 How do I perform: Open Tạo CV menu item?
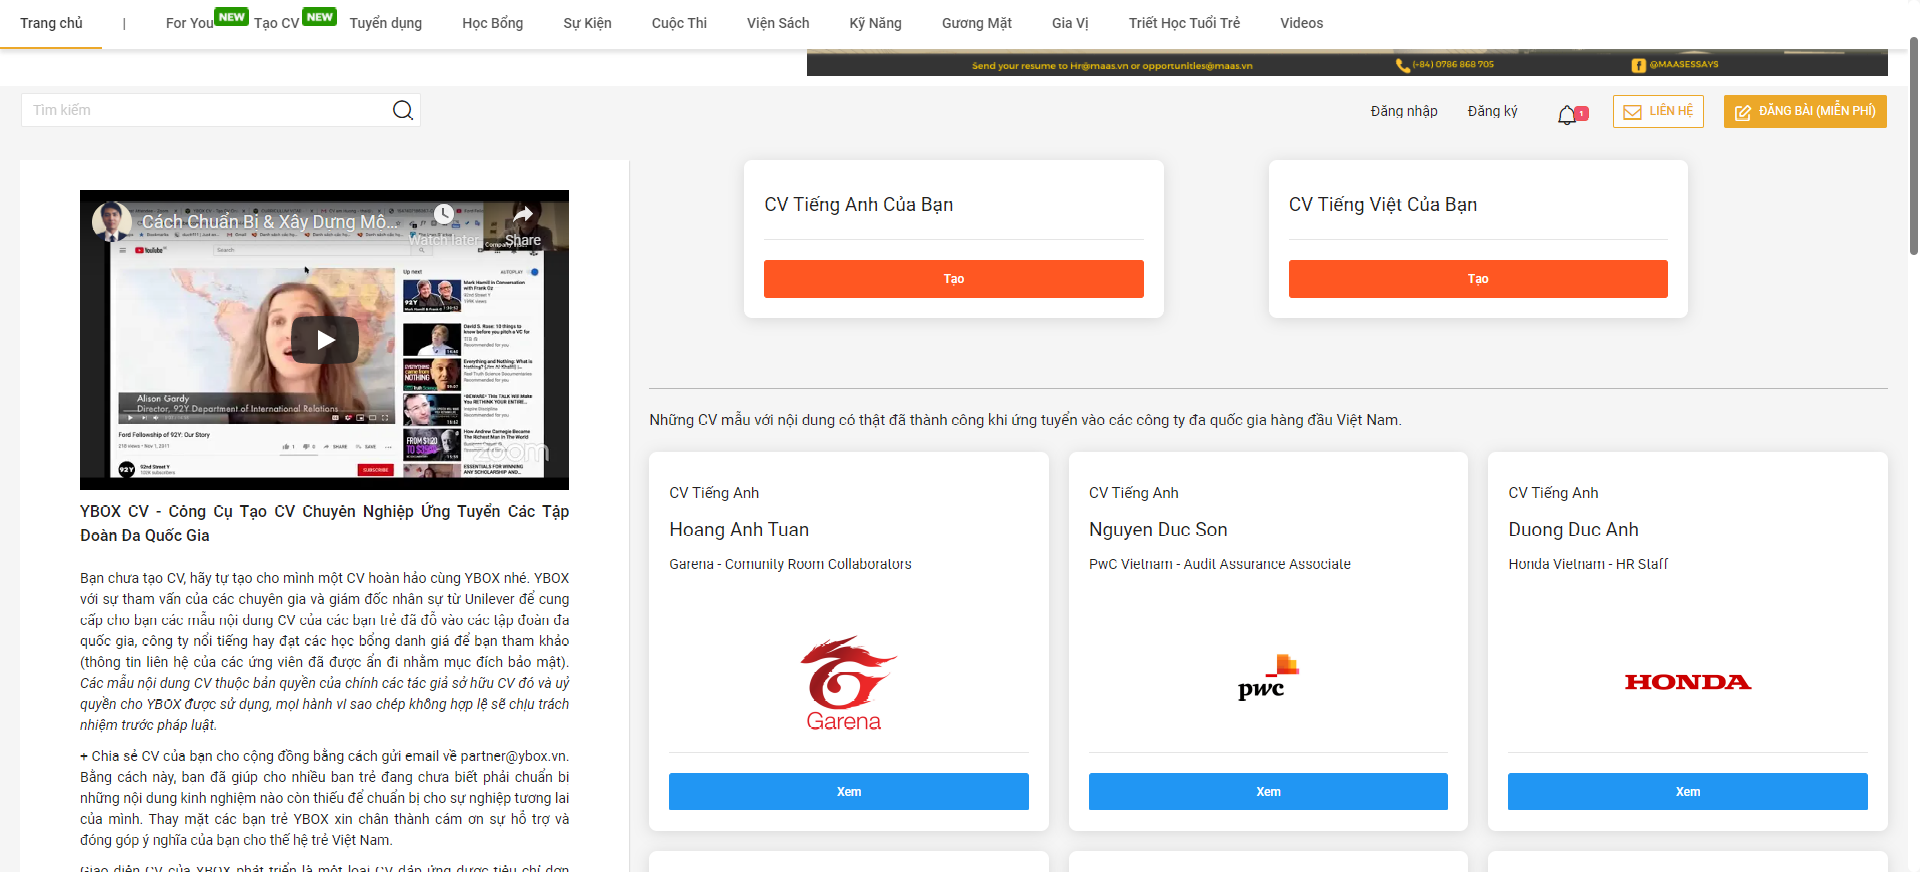click(x=276, y=23)
